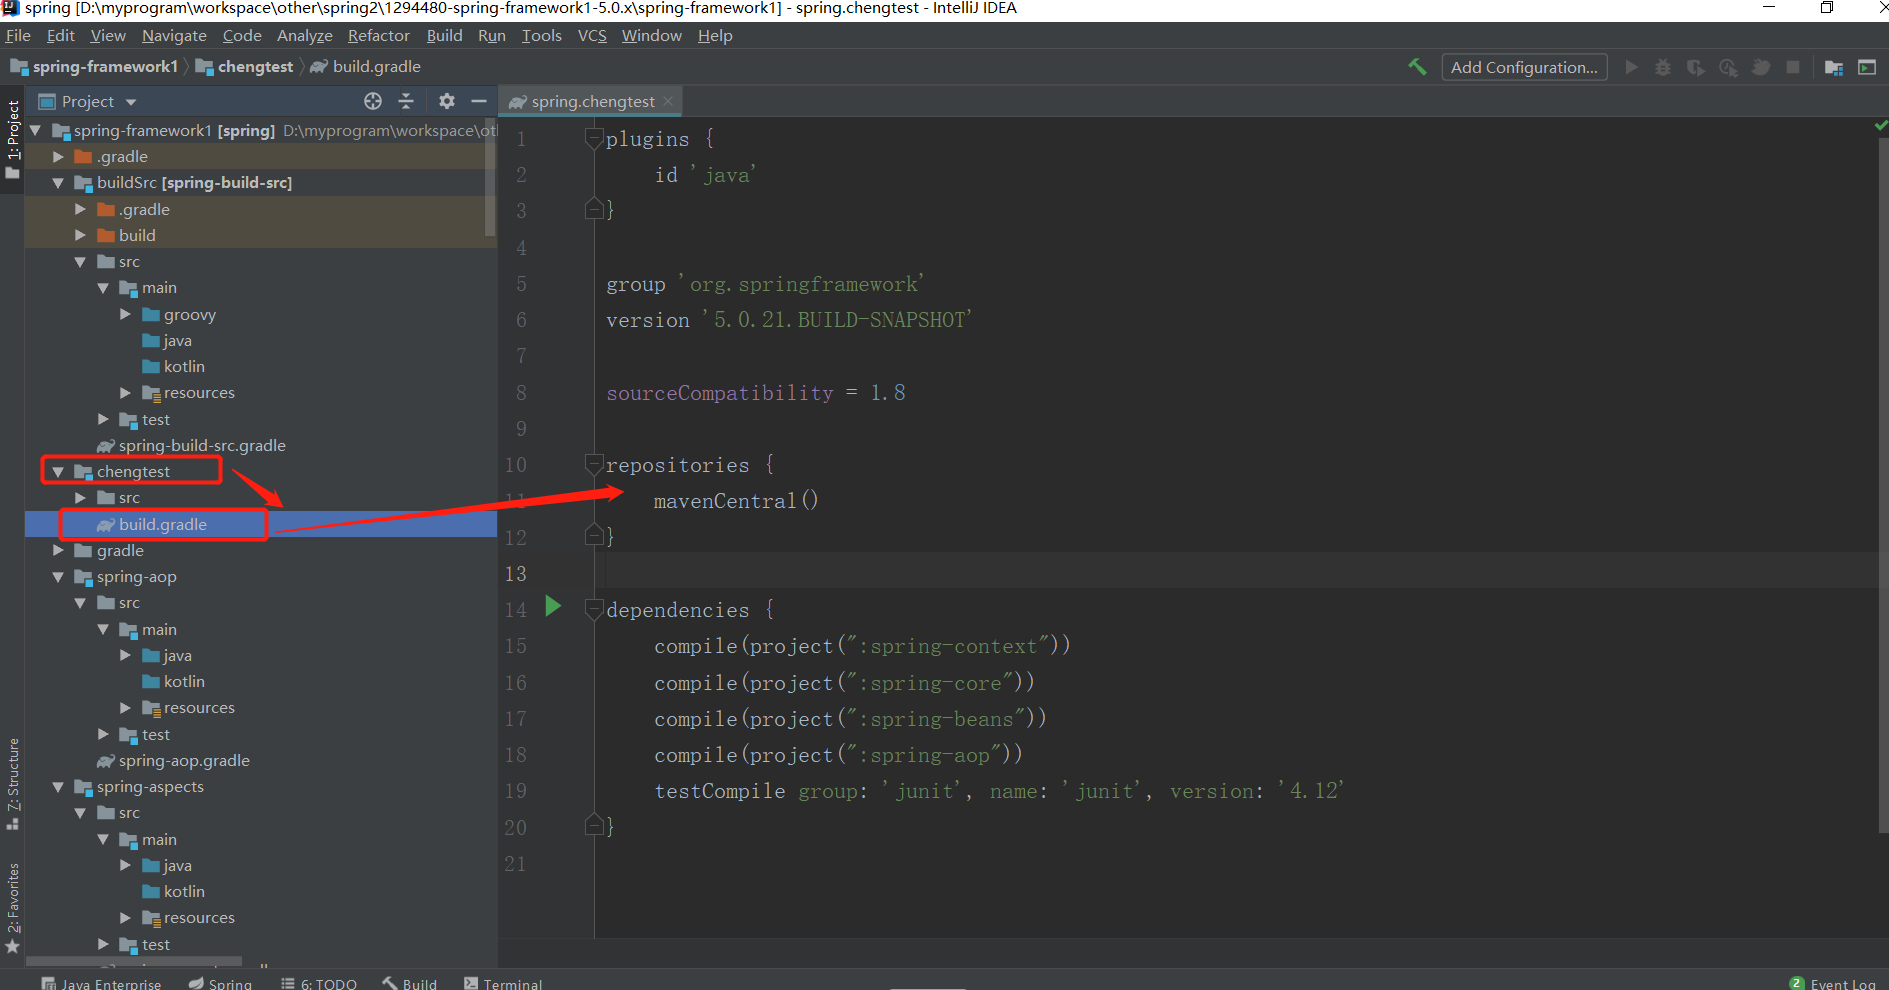This screenshot has width=1889, height=990.
Task: Toggle the Event Log tool window
Action: [x=1833, y=983]
